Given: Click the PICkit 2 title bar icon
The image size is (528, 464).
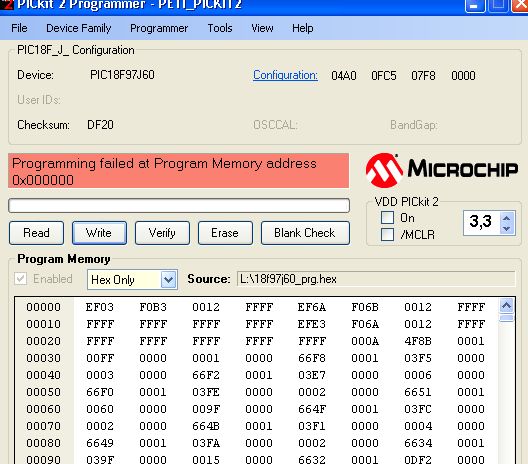Looking at the screenshot, I should pos(6,5).
